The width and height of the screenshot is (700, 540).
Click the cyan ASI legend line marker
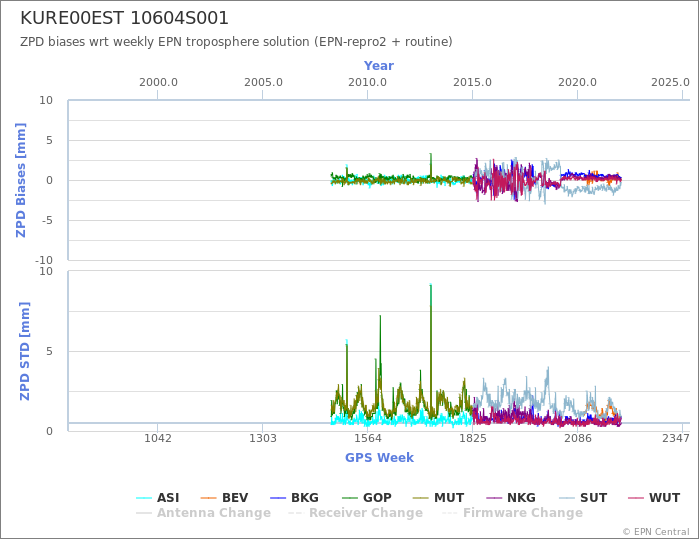tap(144, 498)
